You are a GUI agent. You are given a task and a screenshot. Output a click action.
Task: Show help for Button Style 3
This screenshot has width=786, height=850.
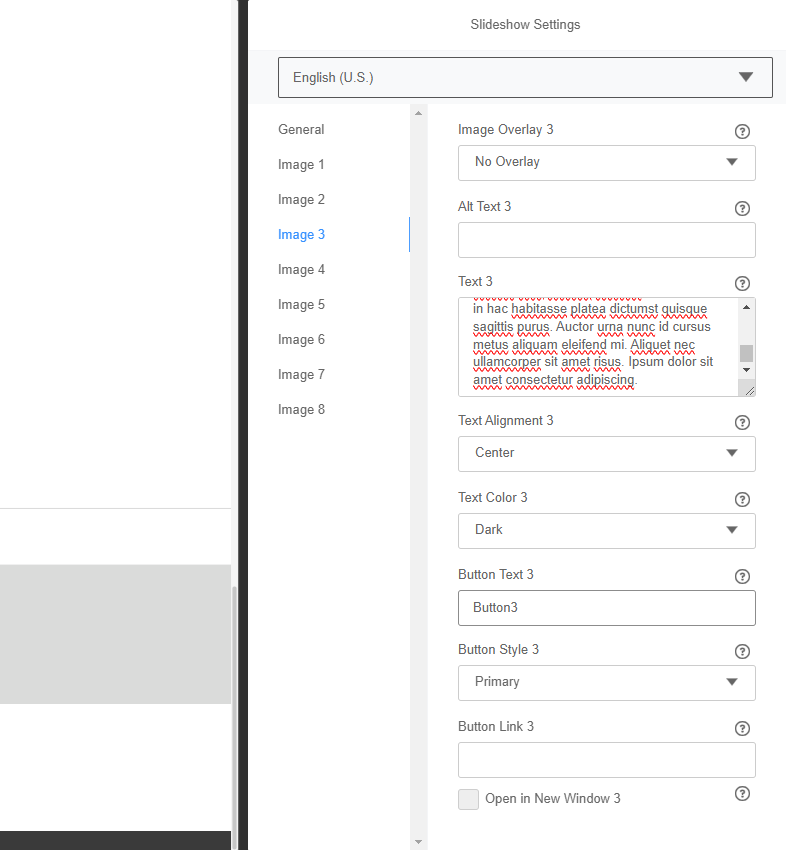742,651
